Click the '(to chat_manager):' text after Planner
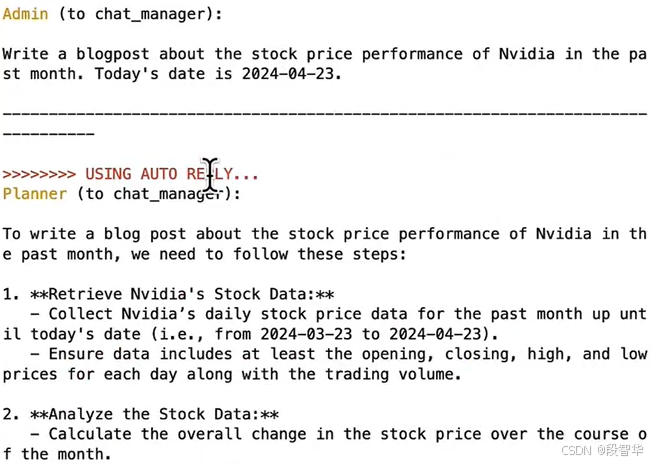This screenshot has width=652, height=464. [x=158, y=194]
